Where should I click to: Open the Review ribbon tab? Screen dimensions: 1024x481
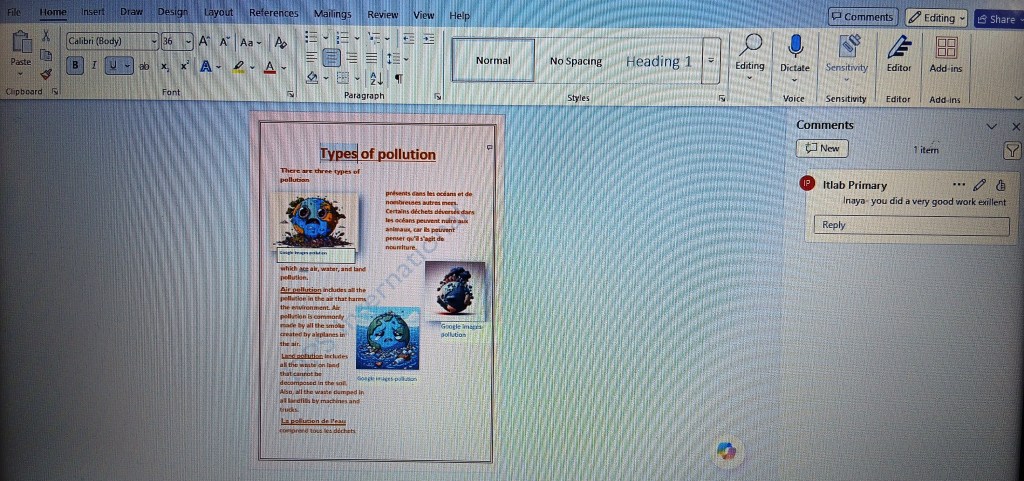tap(382, 15)
